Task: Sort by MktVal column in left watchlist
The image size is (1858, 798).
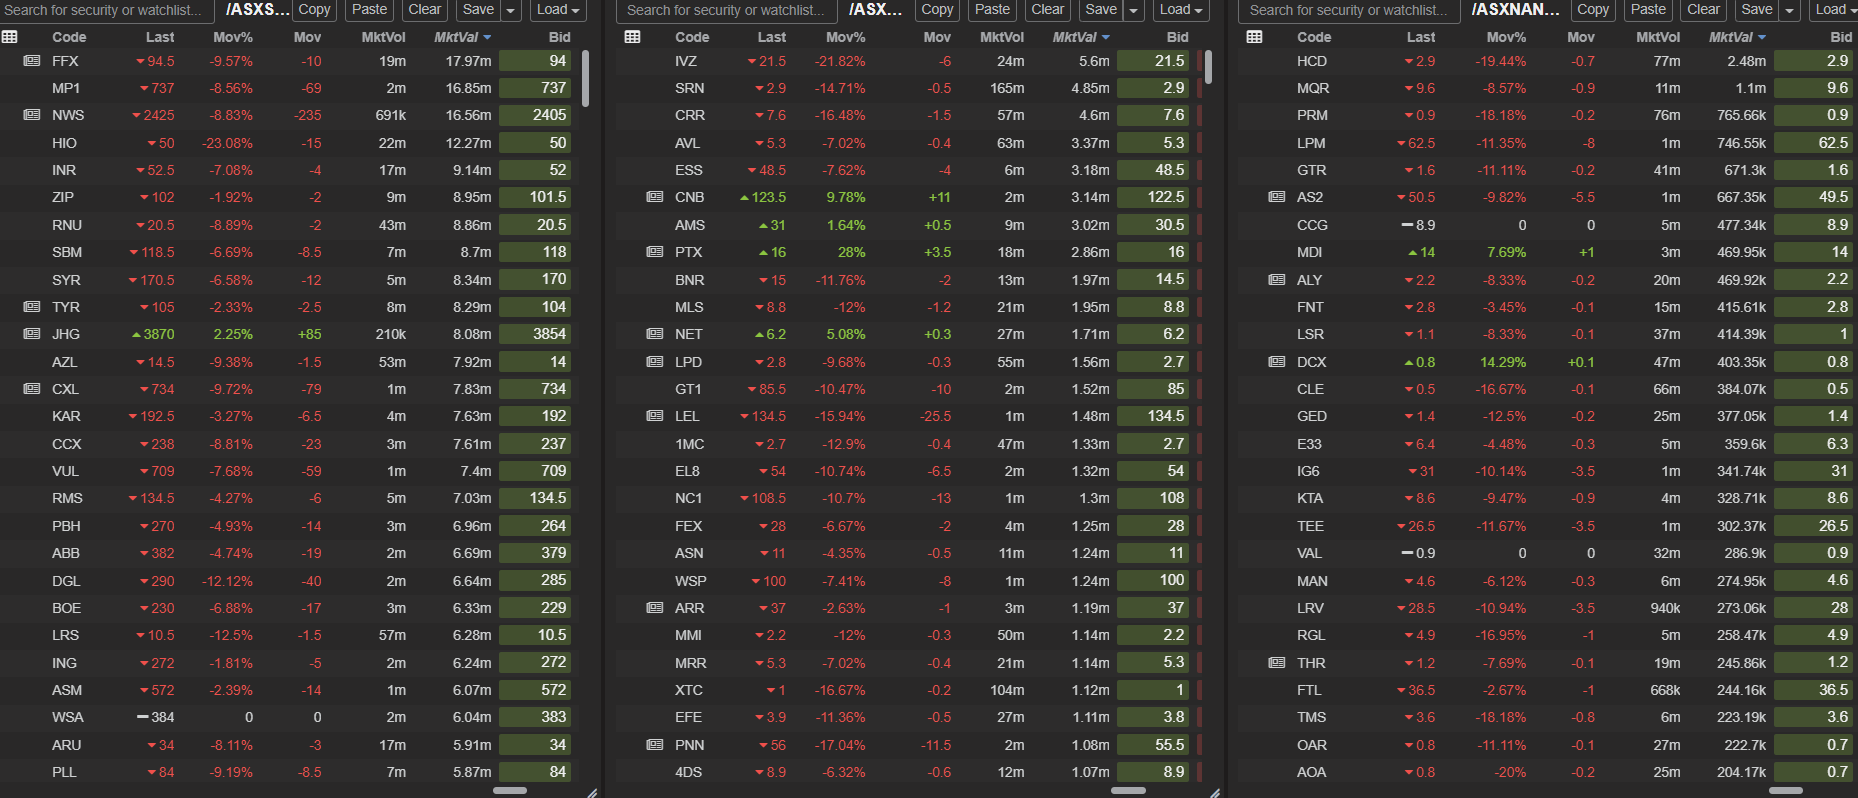Action: (x=462, y=37)
